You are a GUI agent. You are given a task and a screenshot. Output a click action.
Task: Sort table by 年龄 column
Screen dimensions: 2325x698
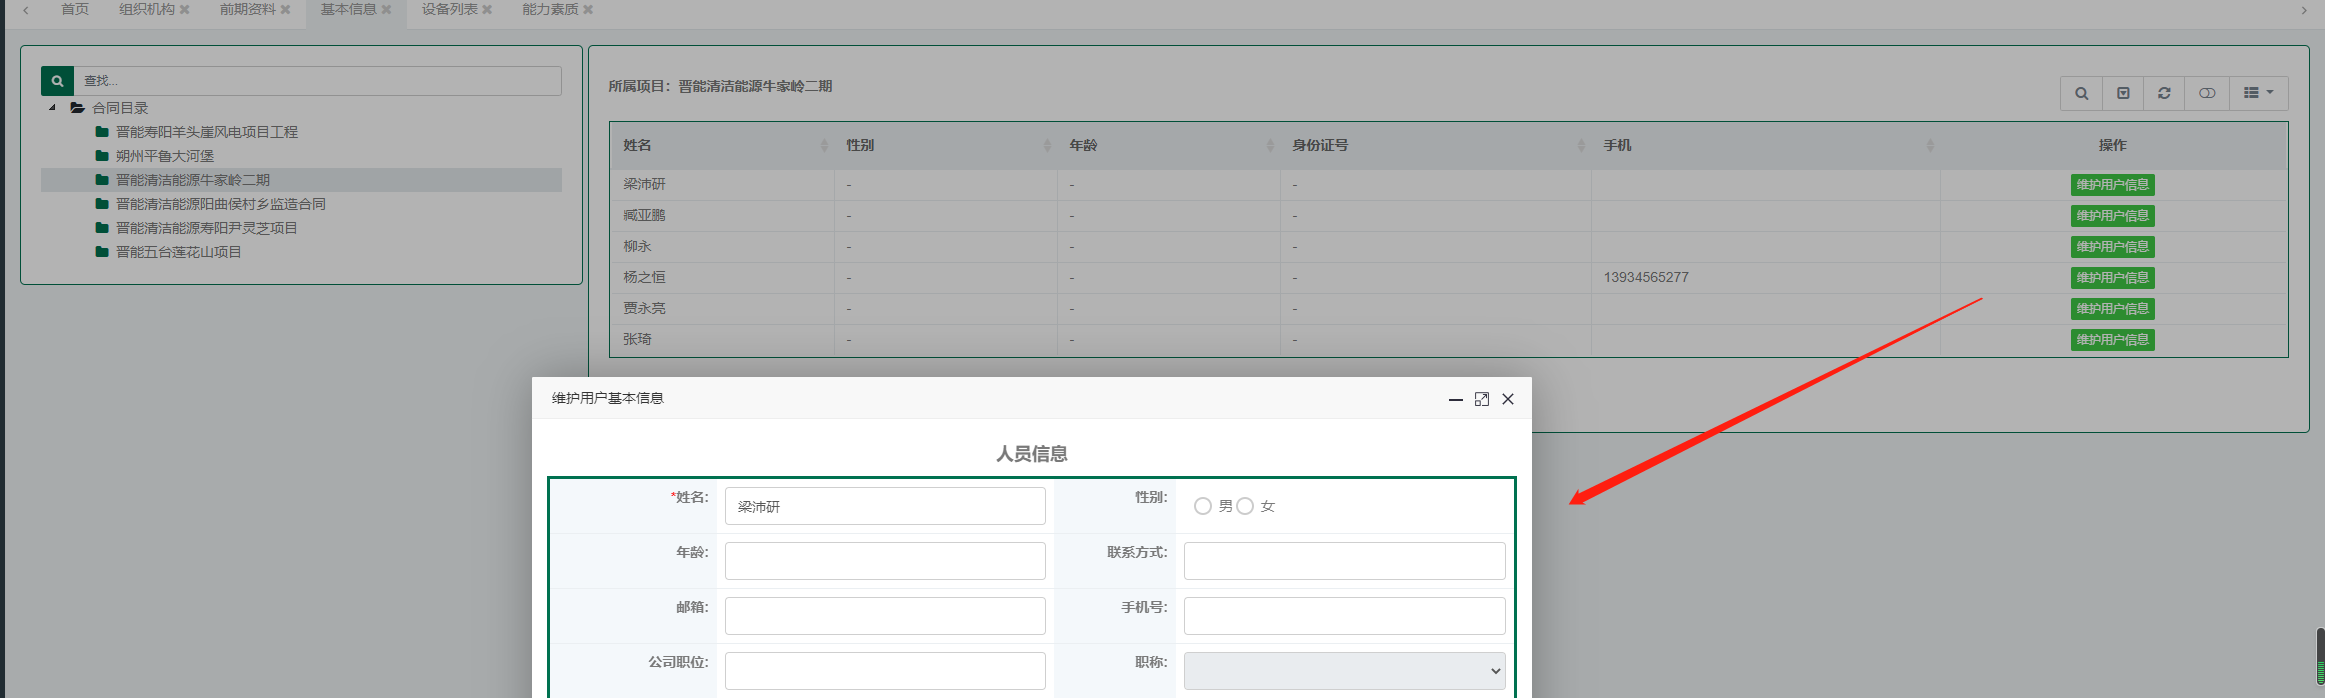(1168, 146)
